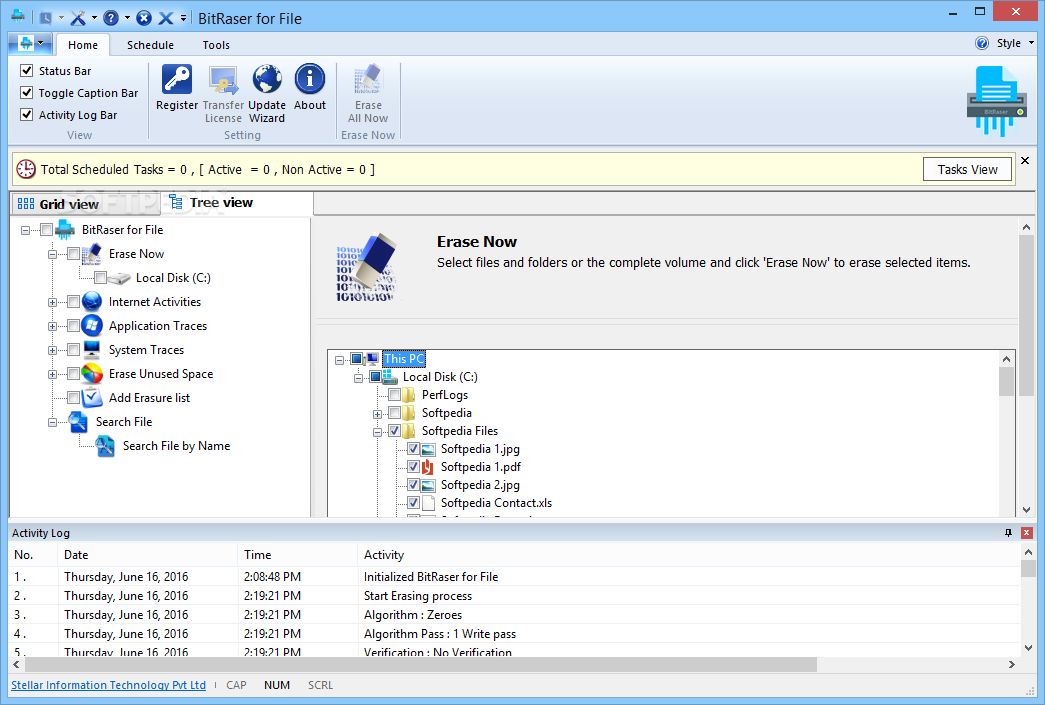Screen dimensions: 1045x705
Task: Check the PerfLogs folder checkbox
Action: pos(395,394)
